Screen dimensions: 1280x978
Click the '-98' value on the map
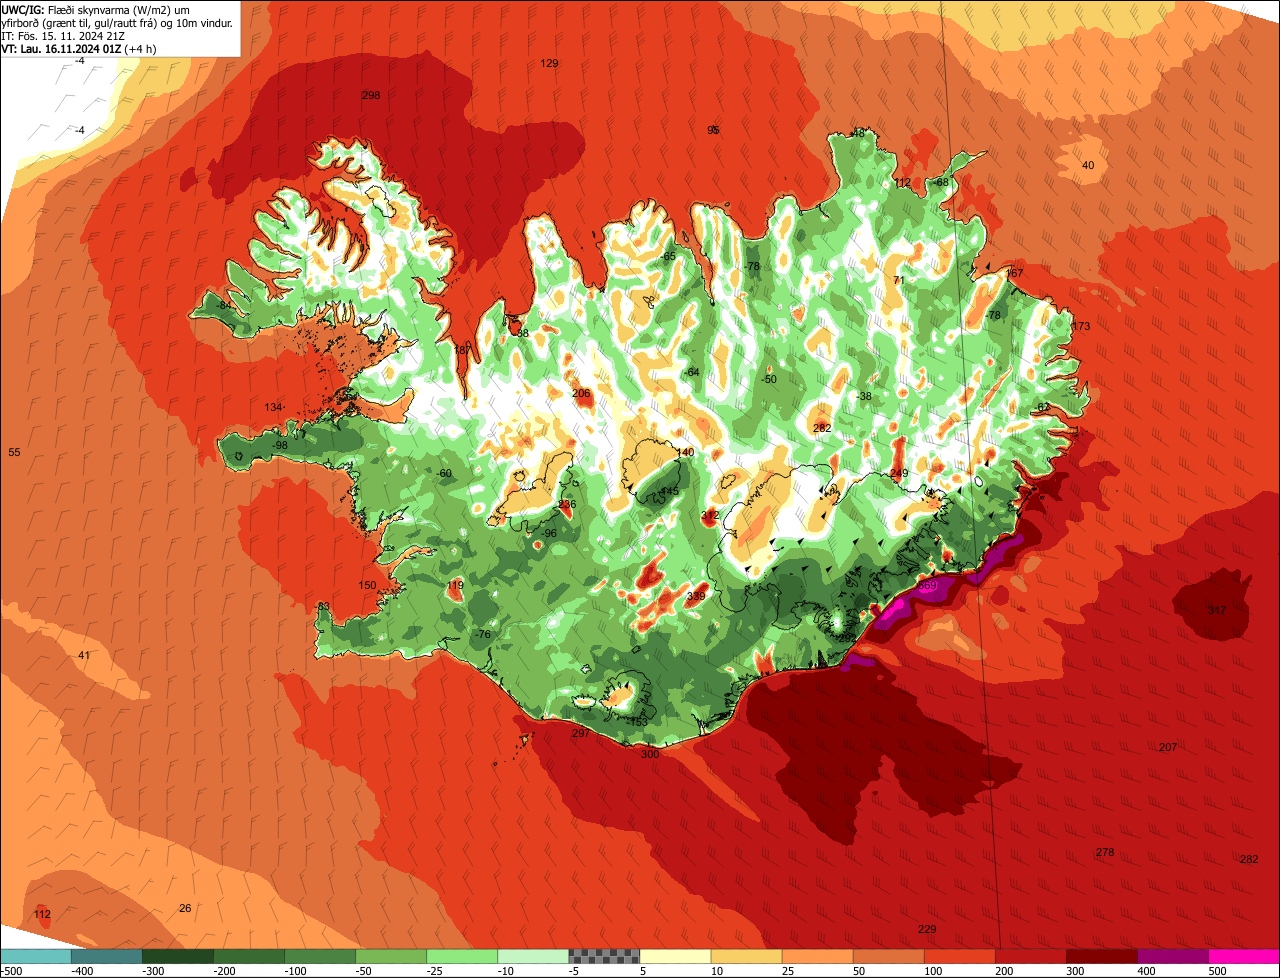280,445
